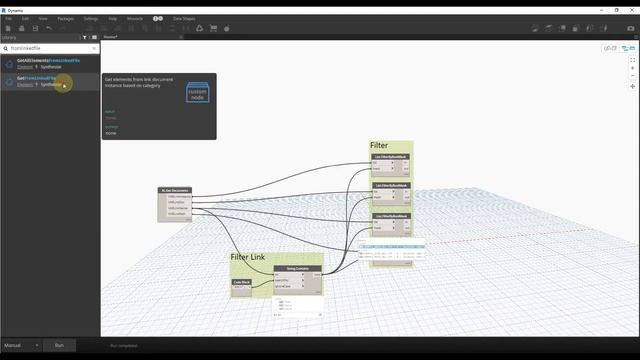Click the search magnifier icon
This screenshot has height=360, width=640.
pyautogui.click(x=6, y=48)
